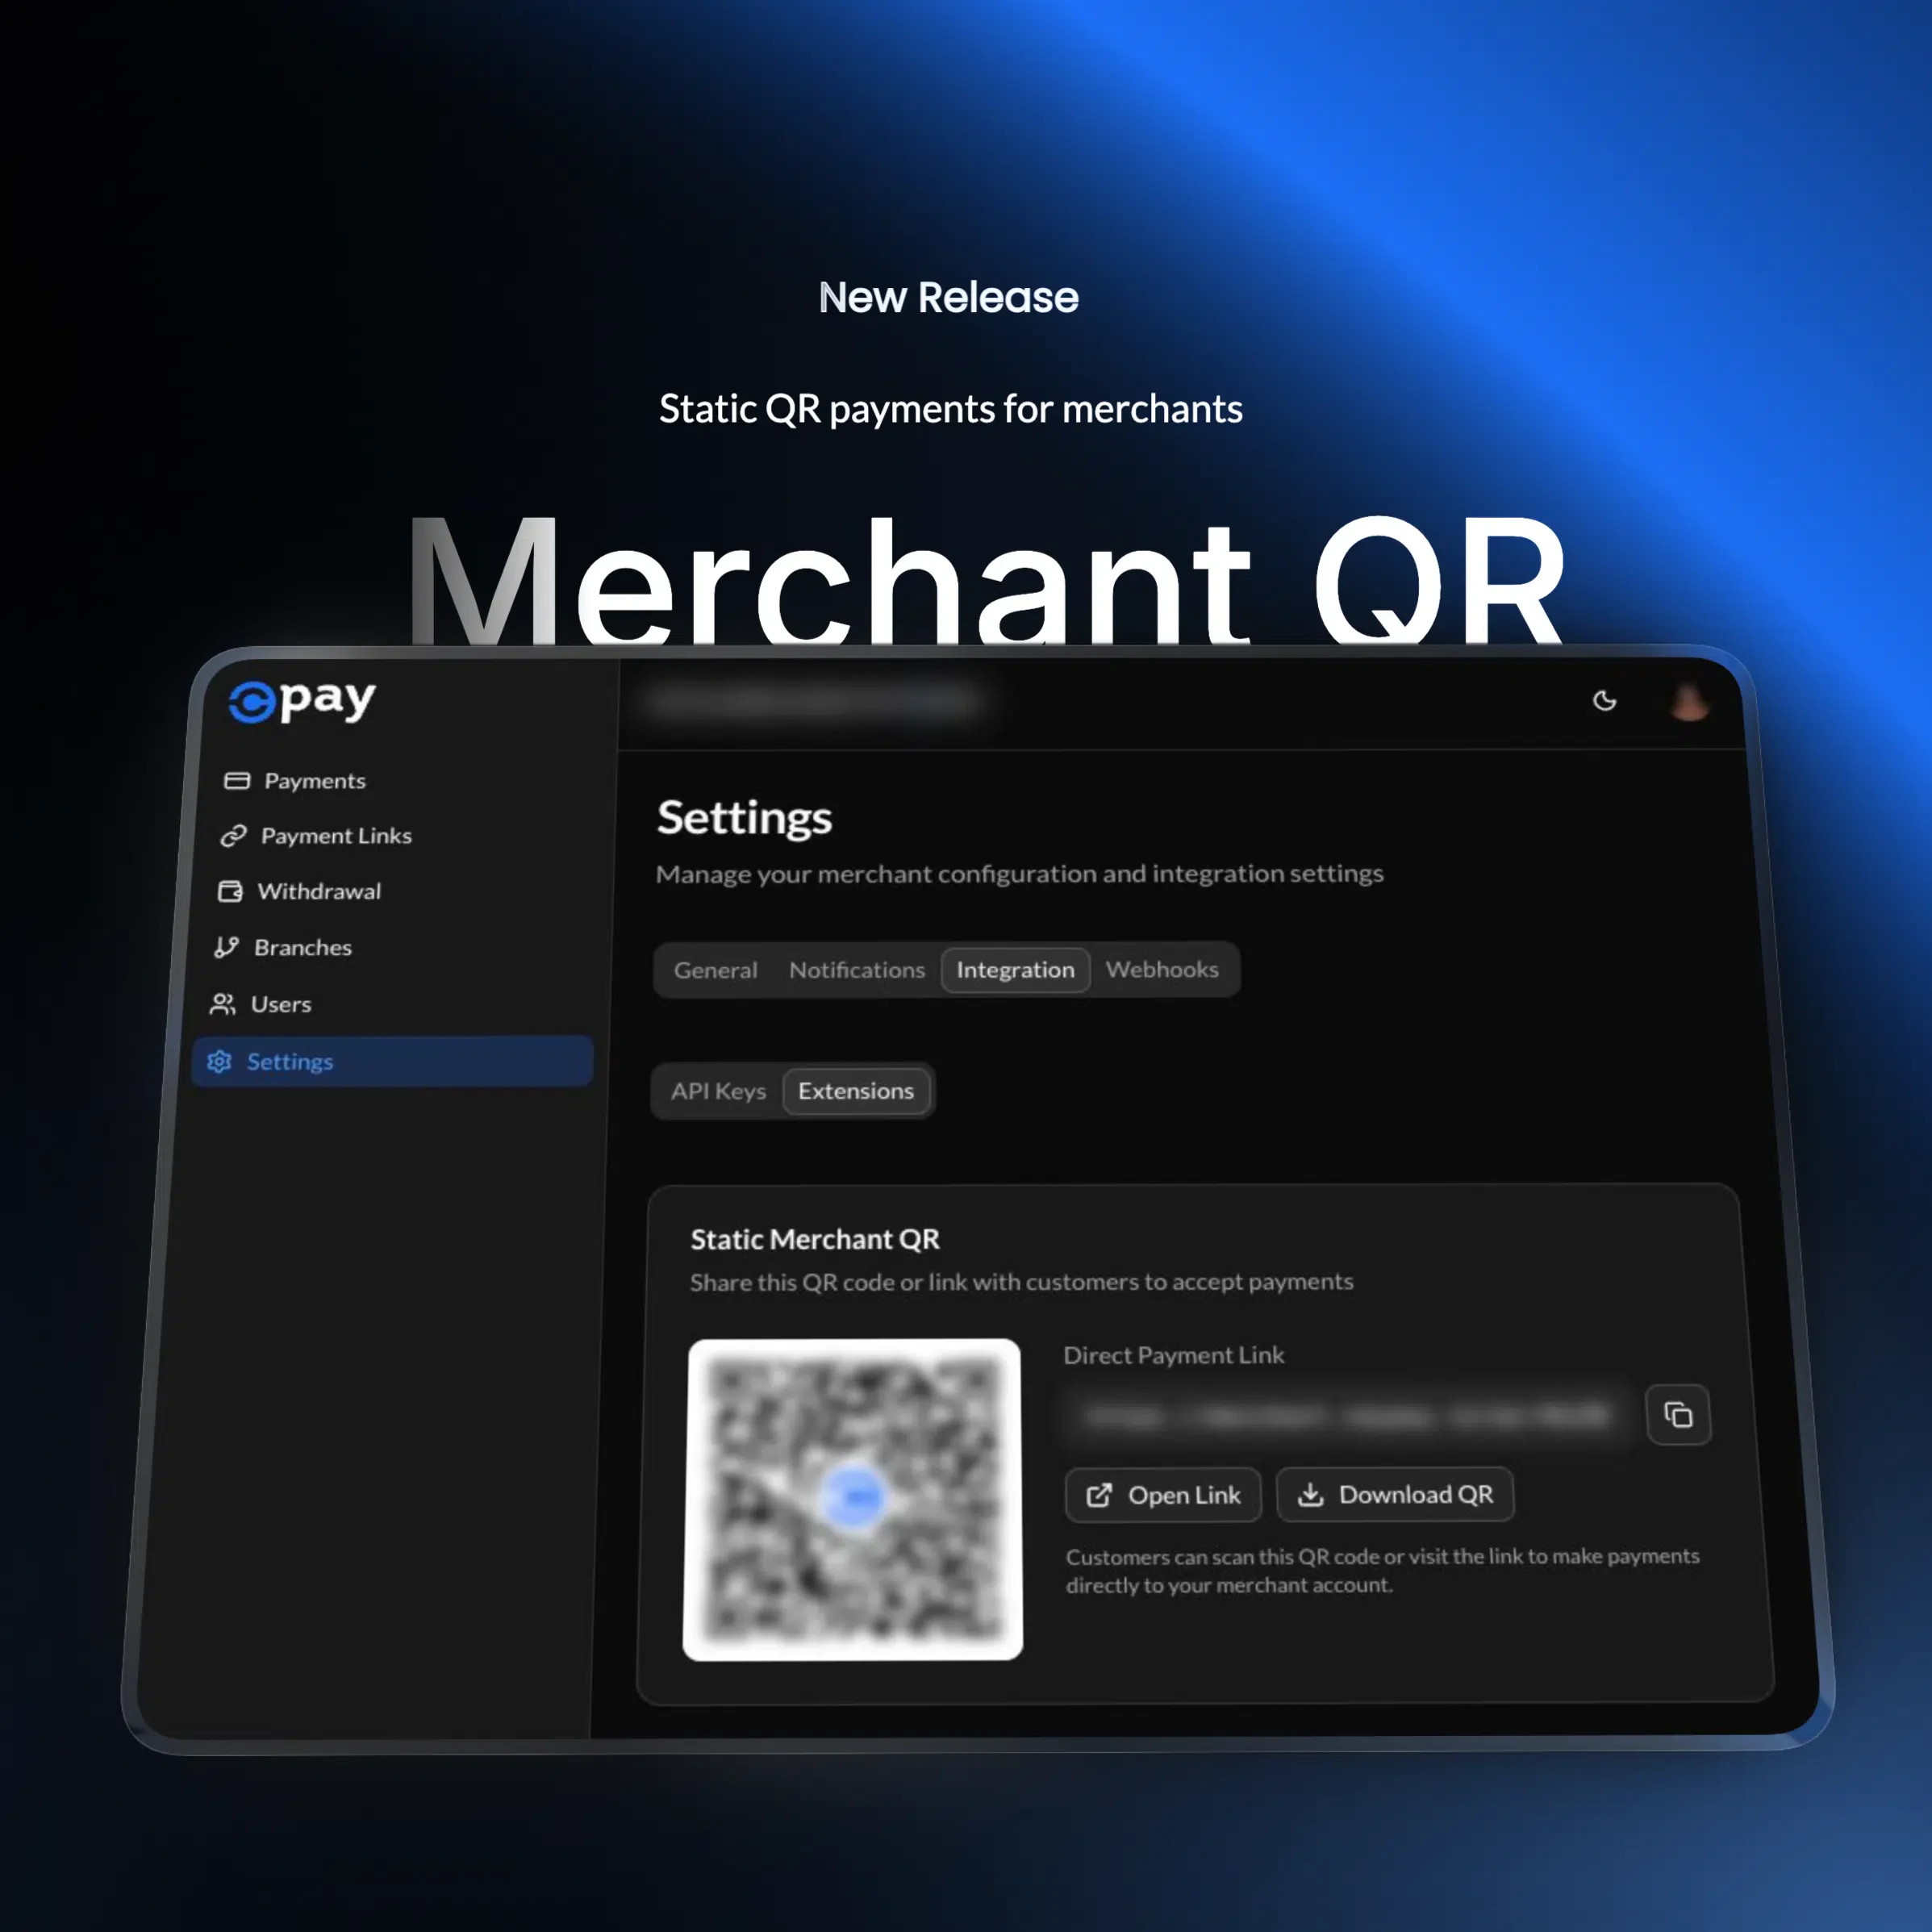Click the Download QR button
This screenshot has width=1932, height=1932.
pos(1396,1493)
